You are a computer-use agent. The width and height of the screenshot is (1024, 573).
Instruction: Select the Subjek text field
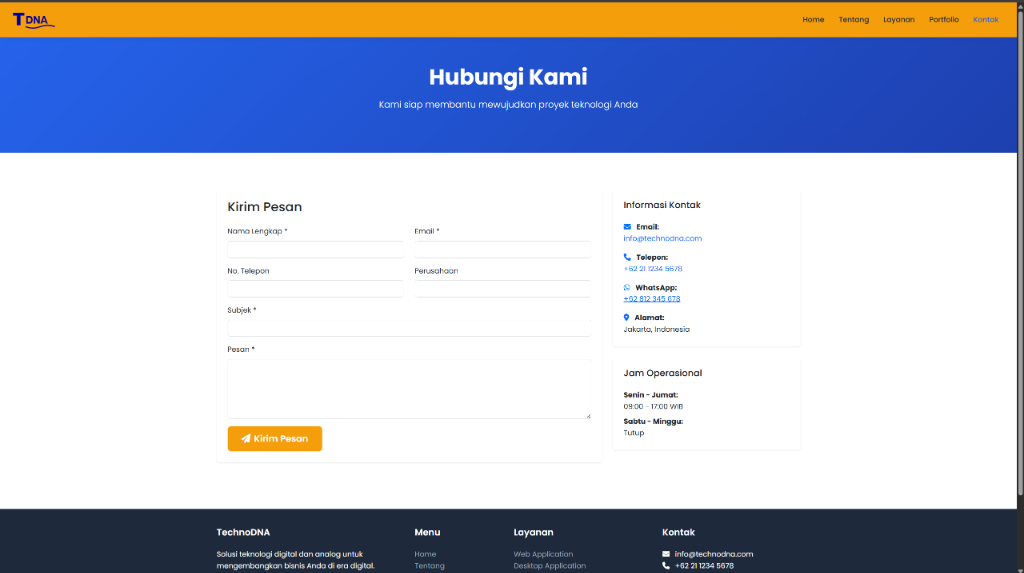point(409,328)
